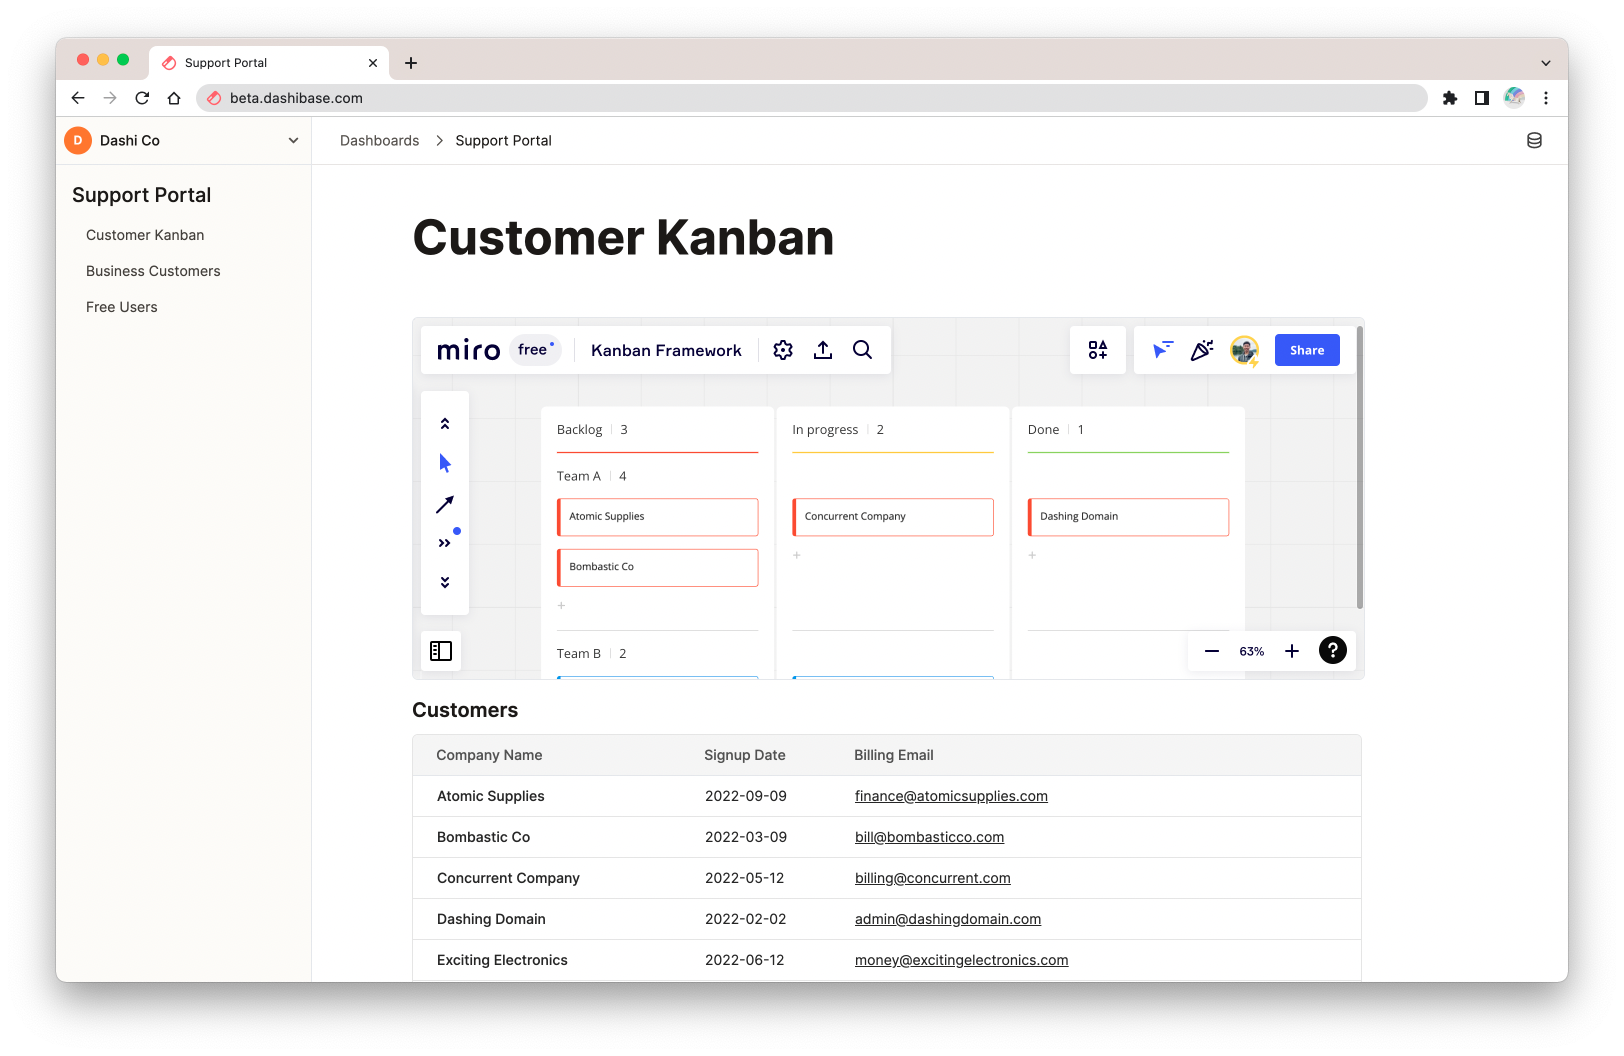Image resolution: width=1624 pixels, height=1056 pixels.
Task: Click the database icon in header
Action: (x=1534, y=141)
